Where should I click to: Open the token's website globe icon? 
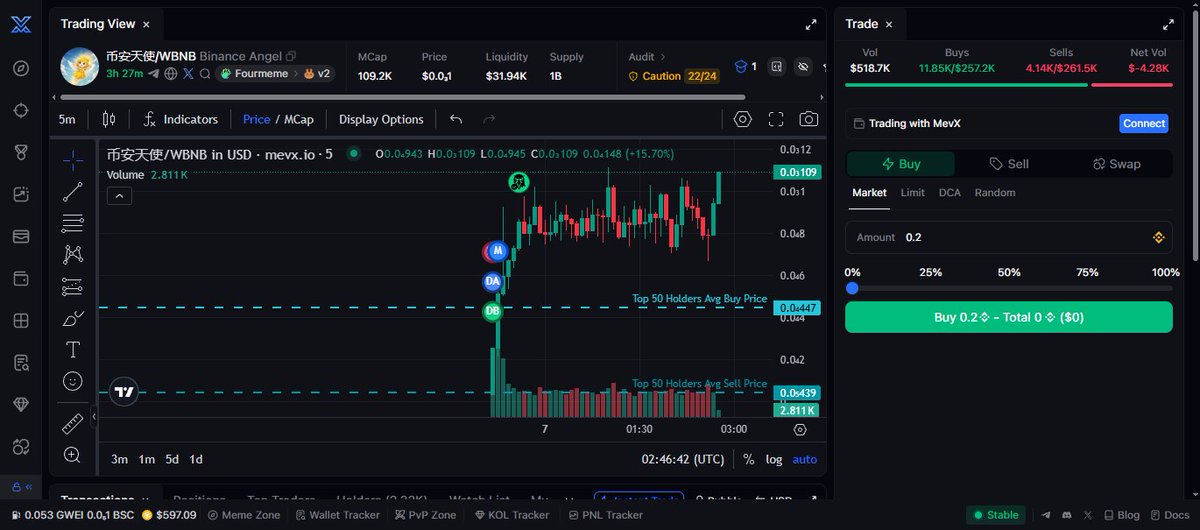point(171,73)
